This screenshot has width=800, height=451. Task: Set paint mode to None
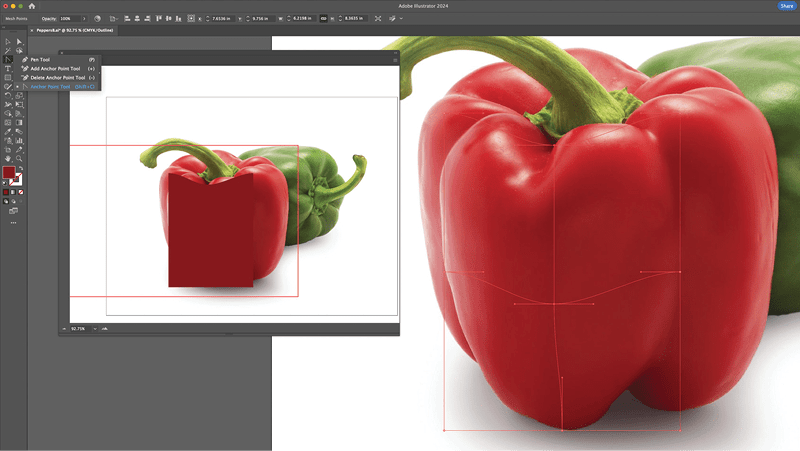(x=20, y=192)
